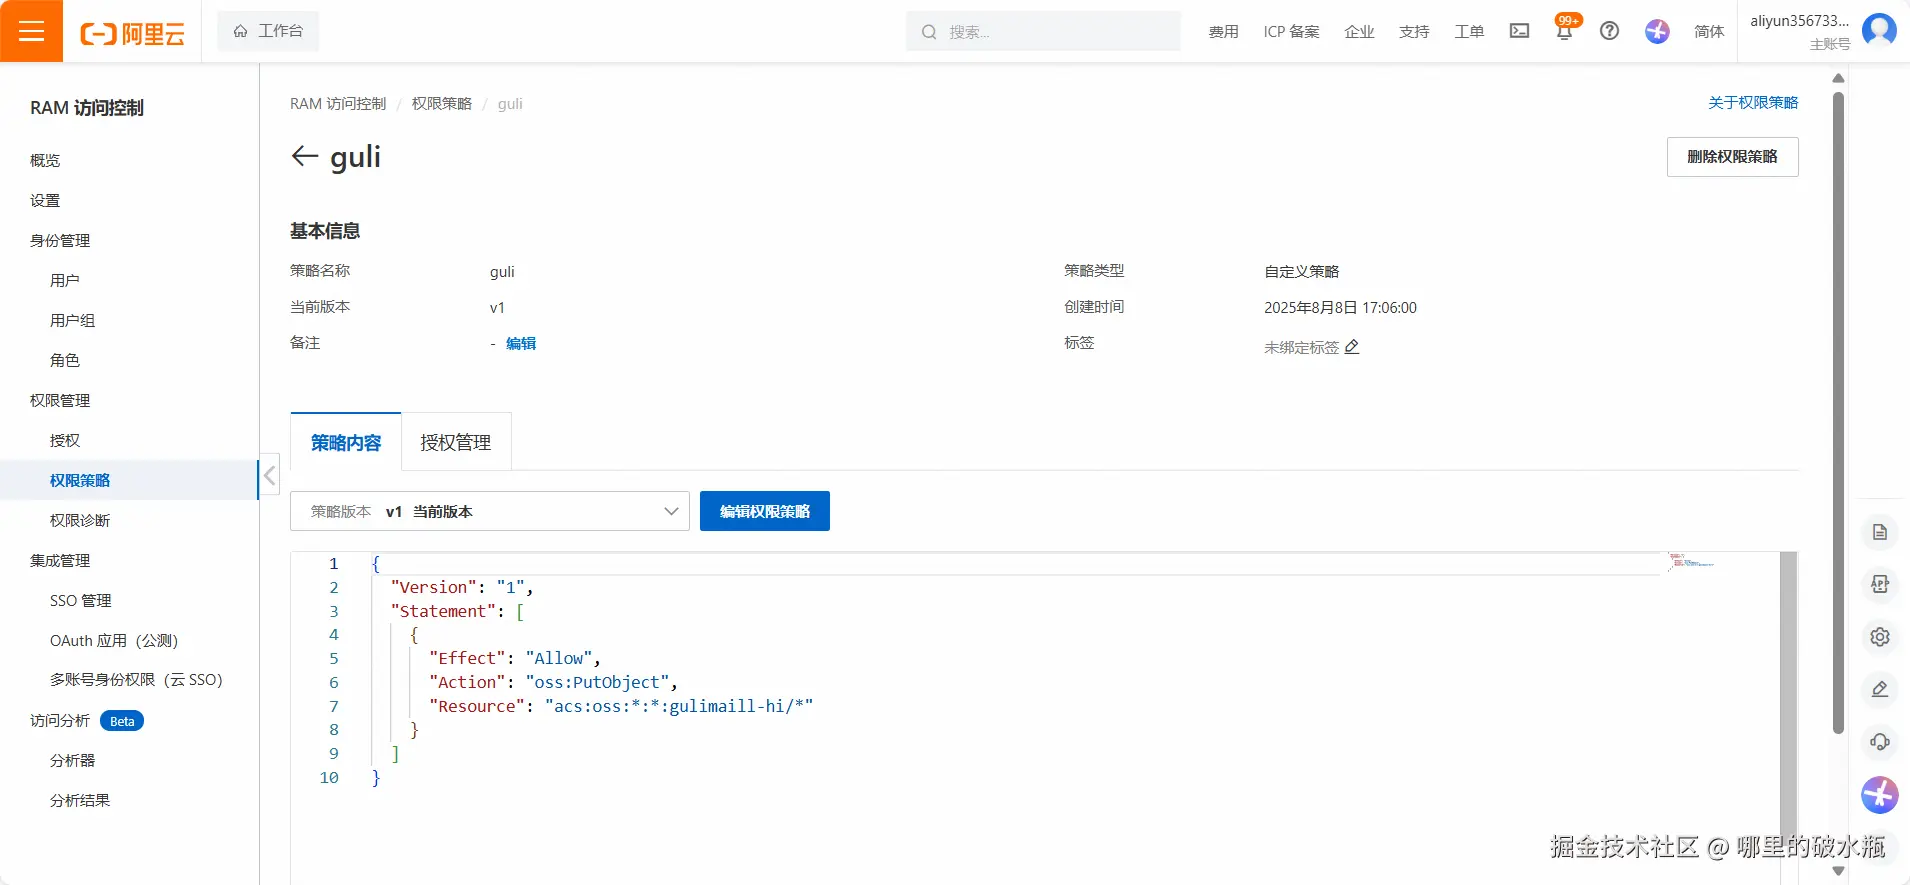Click account name aliyun356733...
The image size is (1910, 885).
pos(1799,21)
